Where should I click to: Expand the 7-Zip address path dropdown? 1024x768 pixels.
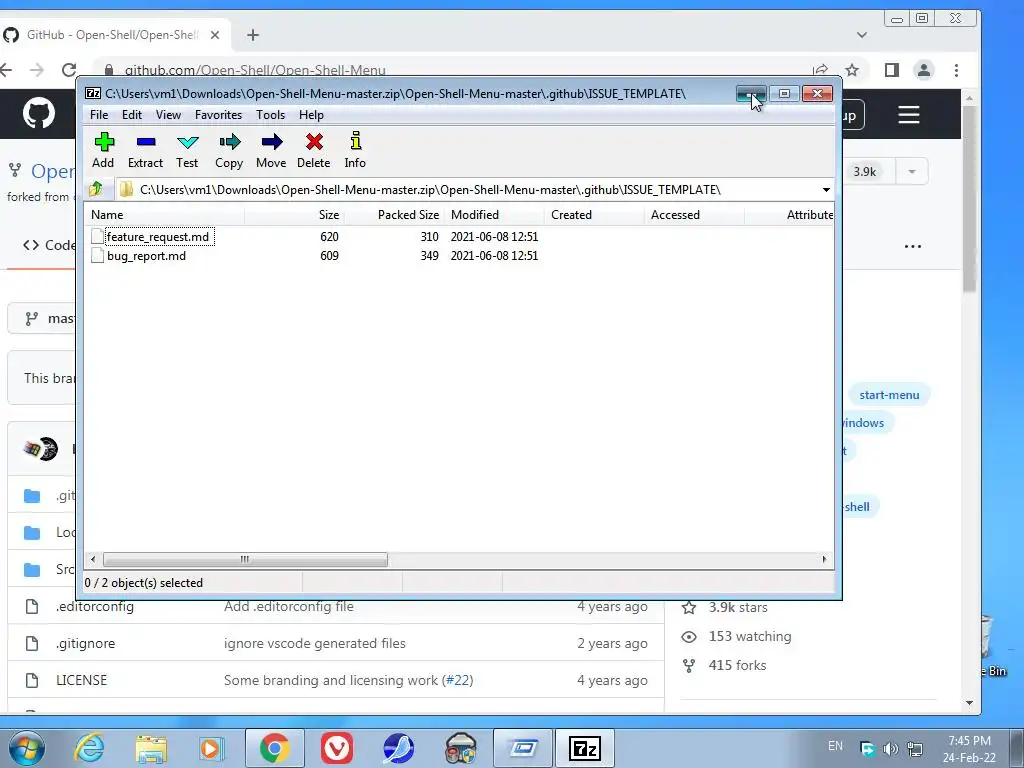826,190
